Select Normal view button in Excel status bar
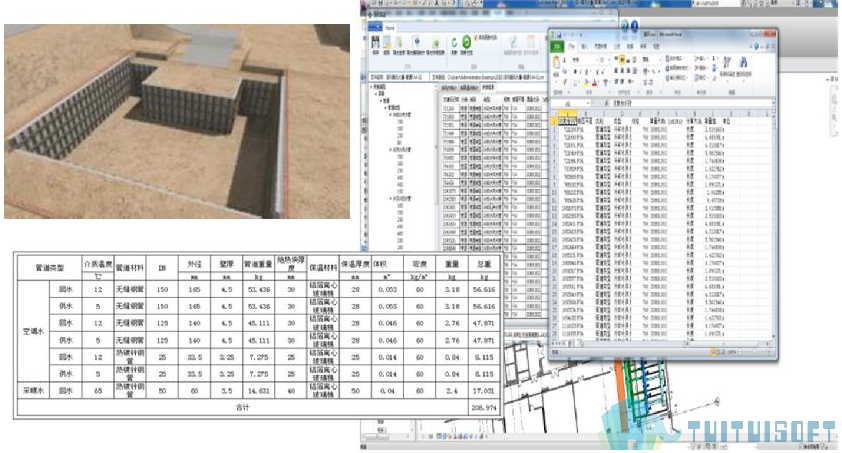Screen dimensions: 842x453 (714, 352)
